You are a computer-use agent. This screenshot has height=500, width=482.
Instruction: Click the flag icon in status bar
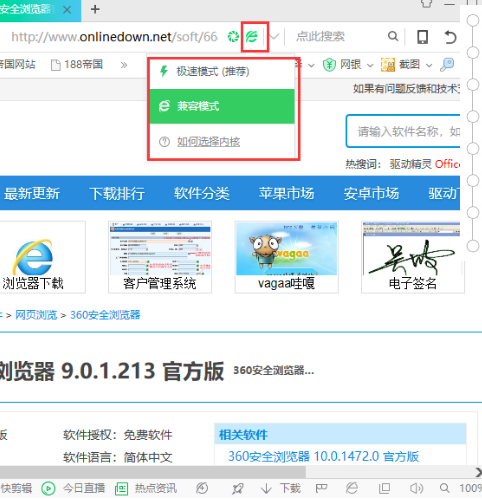[x=321, y=489]
